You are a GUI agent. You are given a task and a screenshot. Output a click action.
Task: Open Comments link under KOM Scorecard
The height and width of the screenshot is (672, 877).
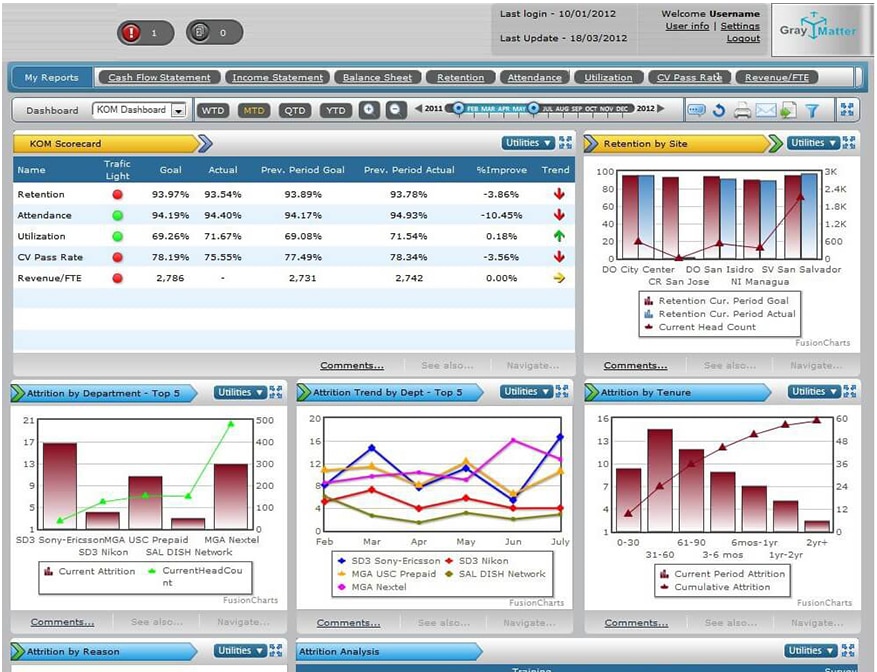[x=352, y=365]
